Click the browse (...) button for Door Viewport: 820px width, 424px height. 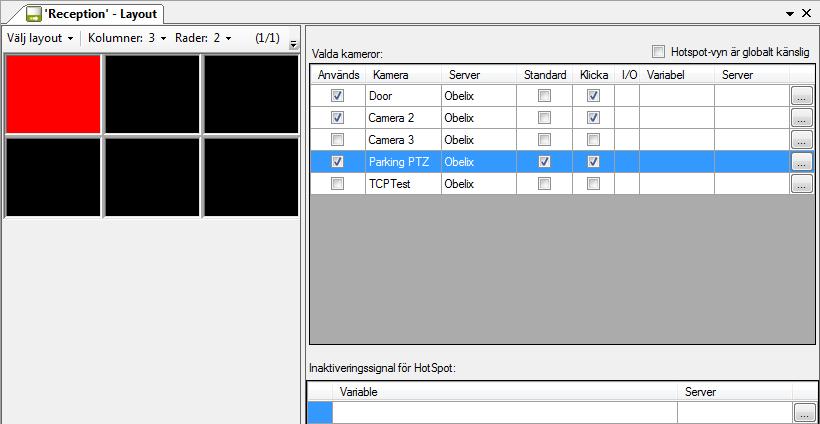(x=802, y=96)
